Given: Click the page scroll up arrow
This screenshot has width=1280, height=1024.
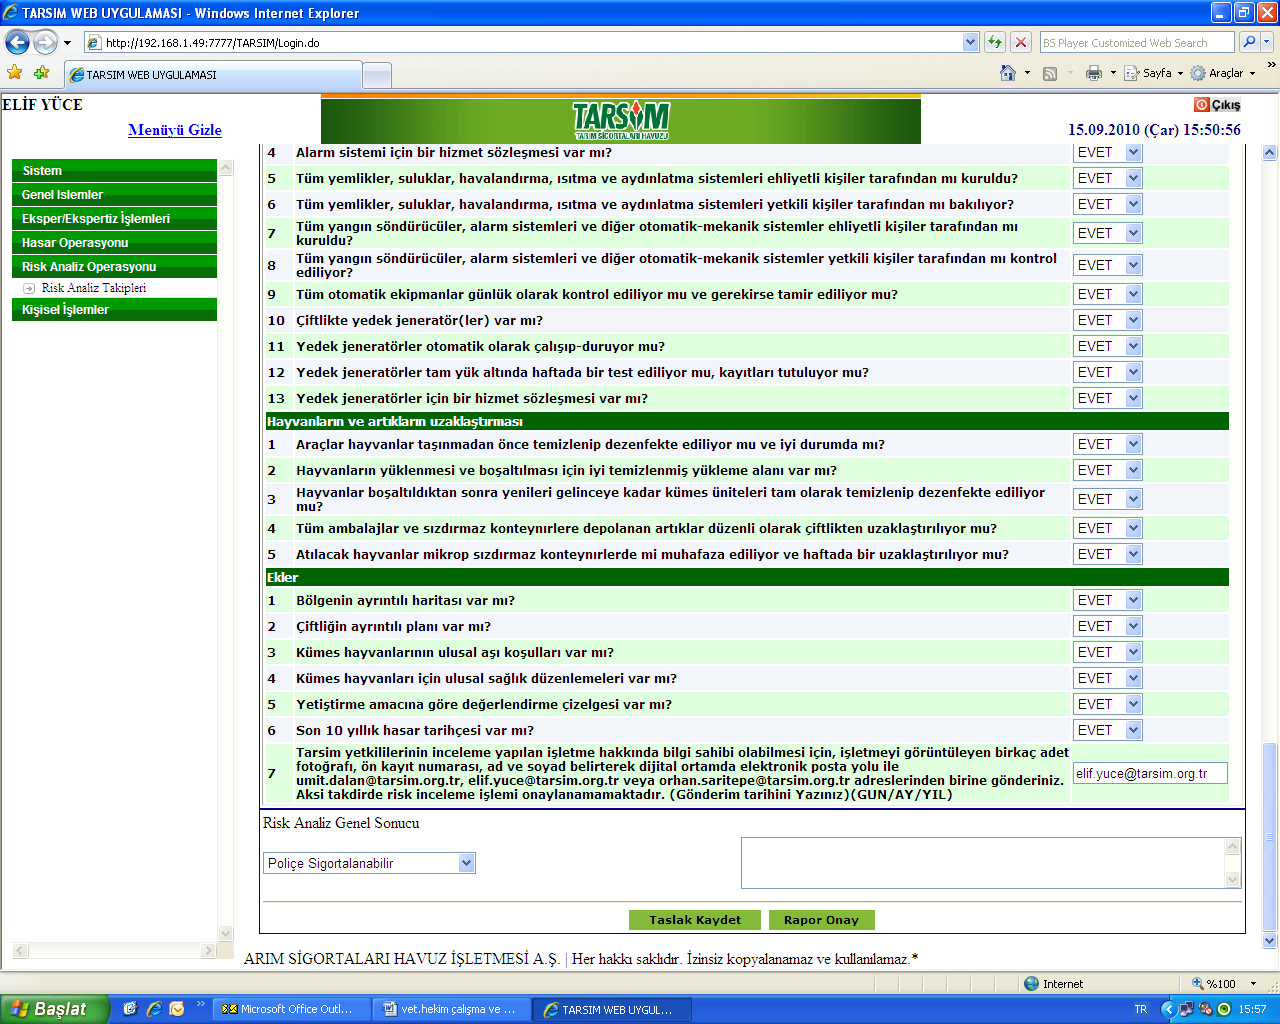Looking at the screenshot, I should click(x=1270, y=153).
